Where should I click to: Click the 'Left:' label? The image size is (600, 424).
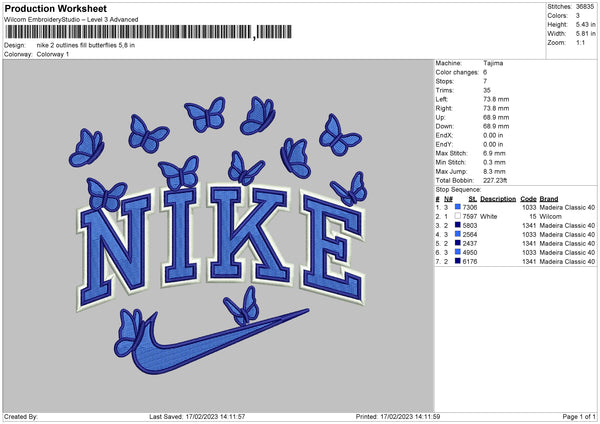click(x=442, y=99)
